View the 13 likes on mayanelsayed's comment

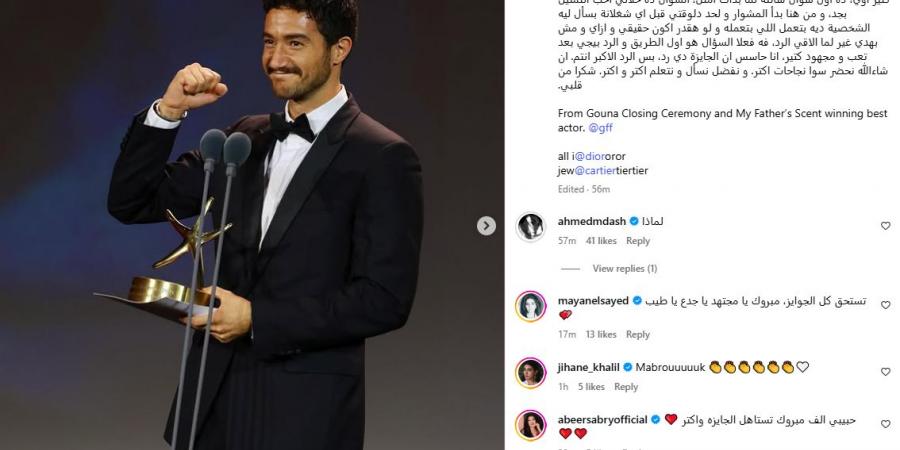[x=600, y=334]
